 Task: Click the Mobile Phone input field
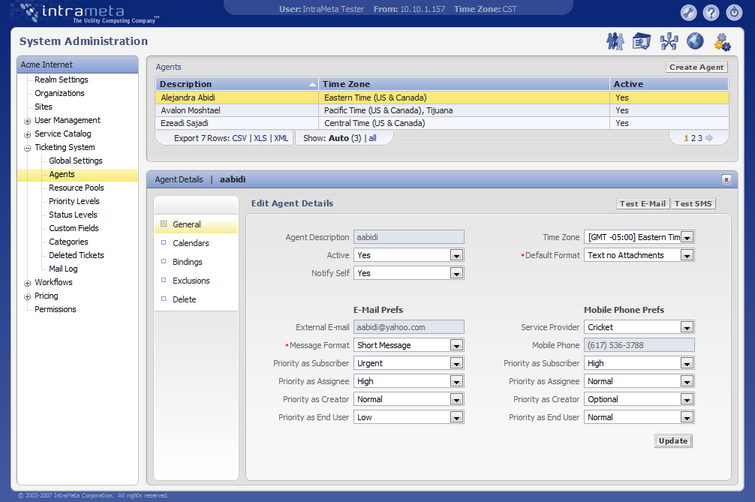639,345
